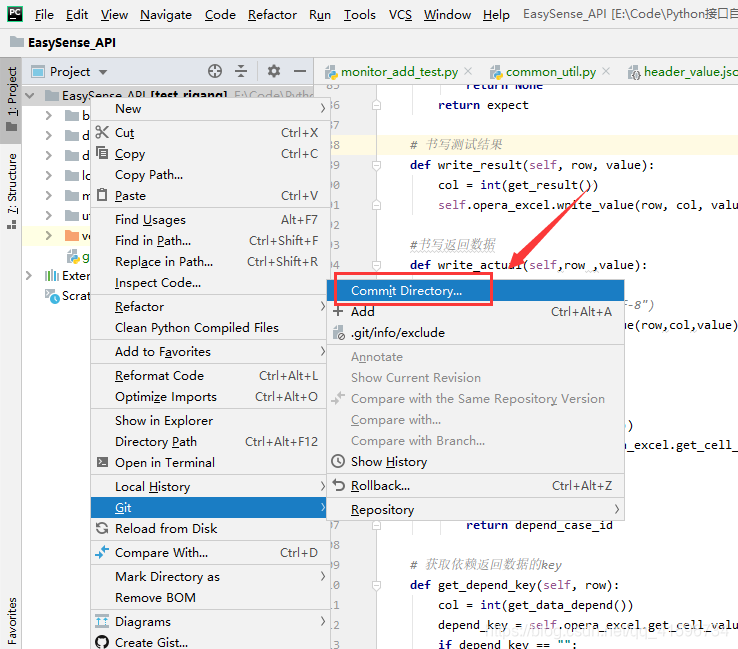Click the collapse all icon in Project panel
Viewport: 738px width, 649px height.
(241, 71)
